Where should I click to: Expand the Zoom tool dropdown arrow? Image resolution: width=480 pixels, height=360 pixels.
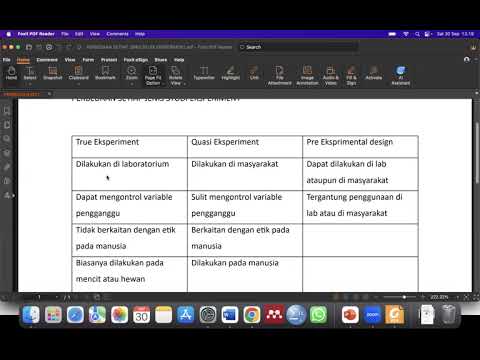pos(132,84)
